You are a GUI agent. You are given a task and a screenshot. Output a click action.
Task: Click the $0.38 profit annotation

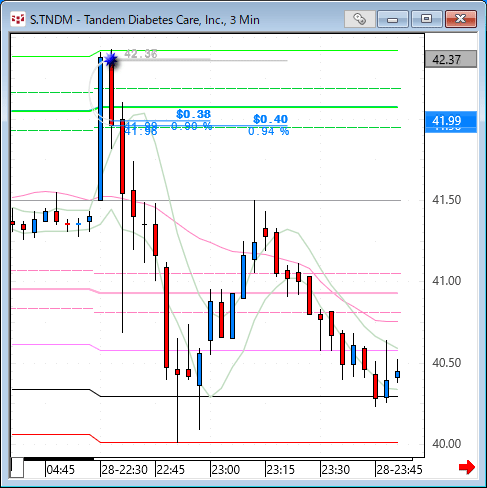[193, 114]
